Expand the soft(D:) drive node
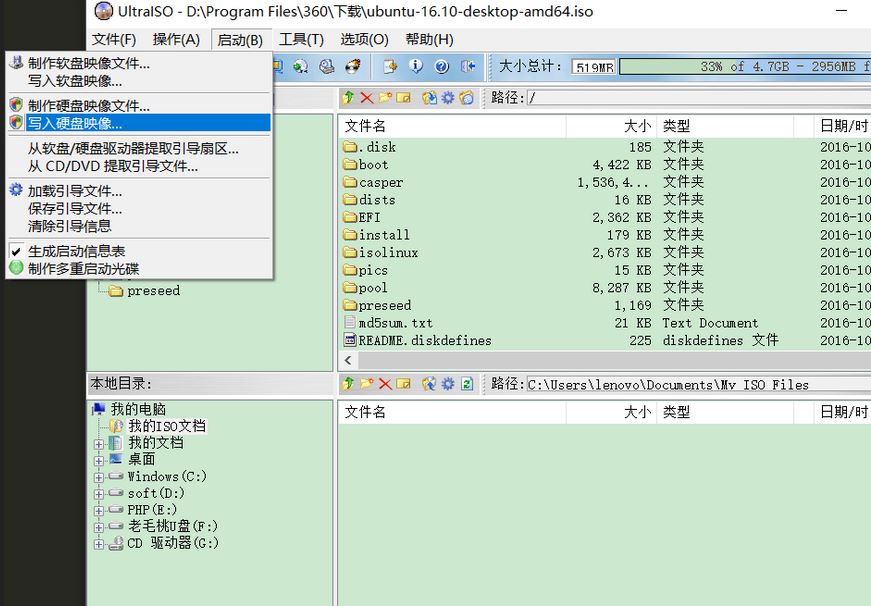The height and width of the screenshot is (606, 871). tap(99, 494)
